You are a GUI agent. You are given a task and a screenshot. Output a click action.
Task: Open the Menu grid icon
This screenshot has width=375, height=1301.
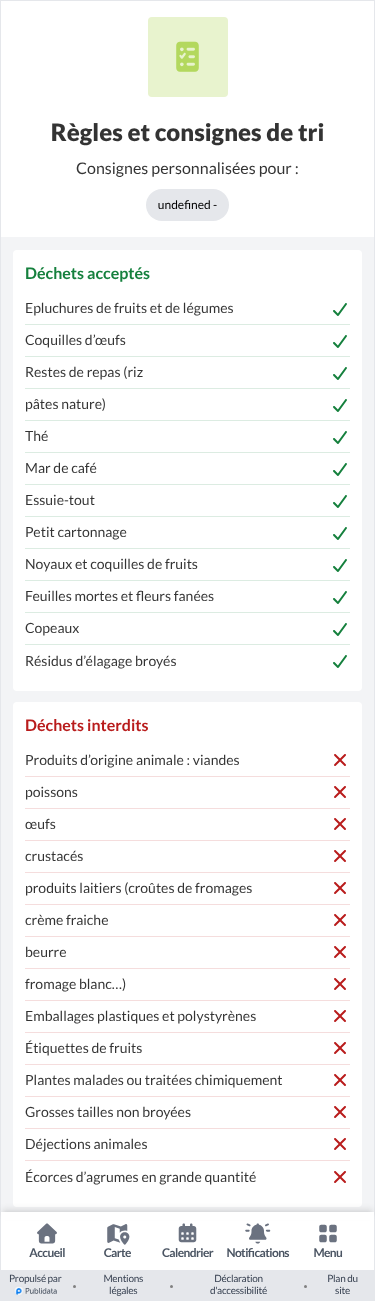(328, 1233)
